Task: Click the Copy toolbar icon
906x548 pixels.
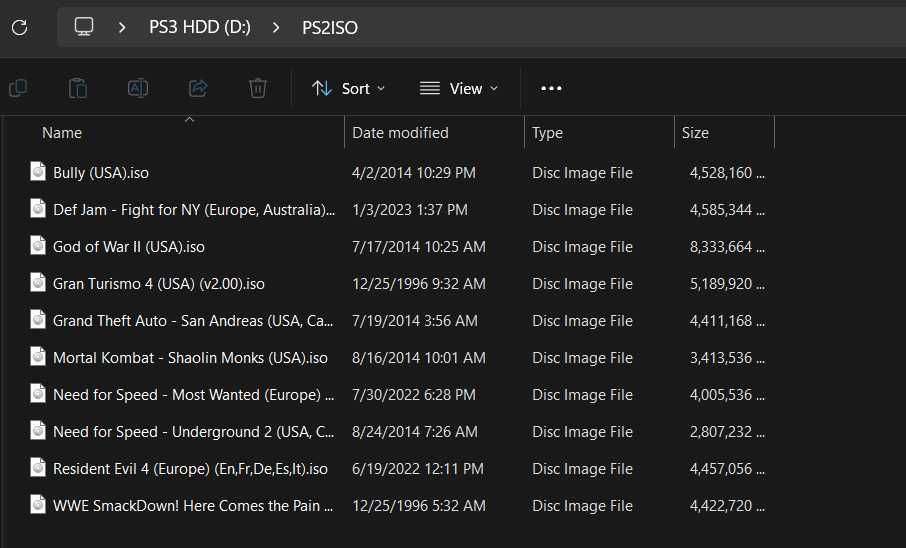Action: coord(18,88)
